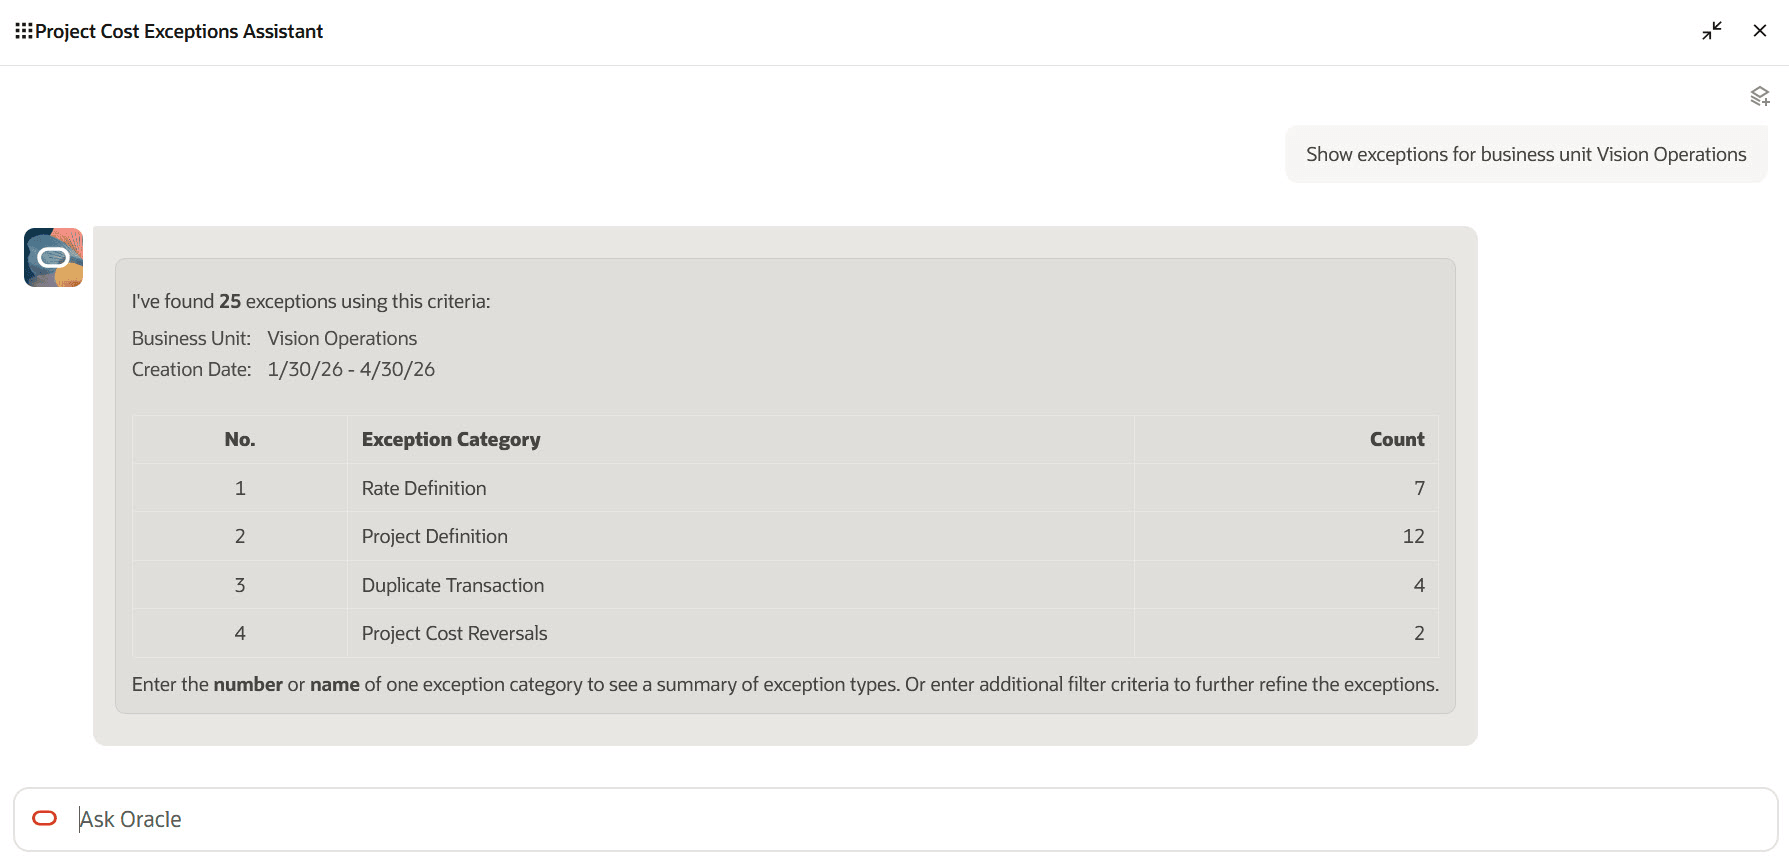Click count 7 for Rate Definition
Screen dimensions: 1789x864
(1419, 488)
